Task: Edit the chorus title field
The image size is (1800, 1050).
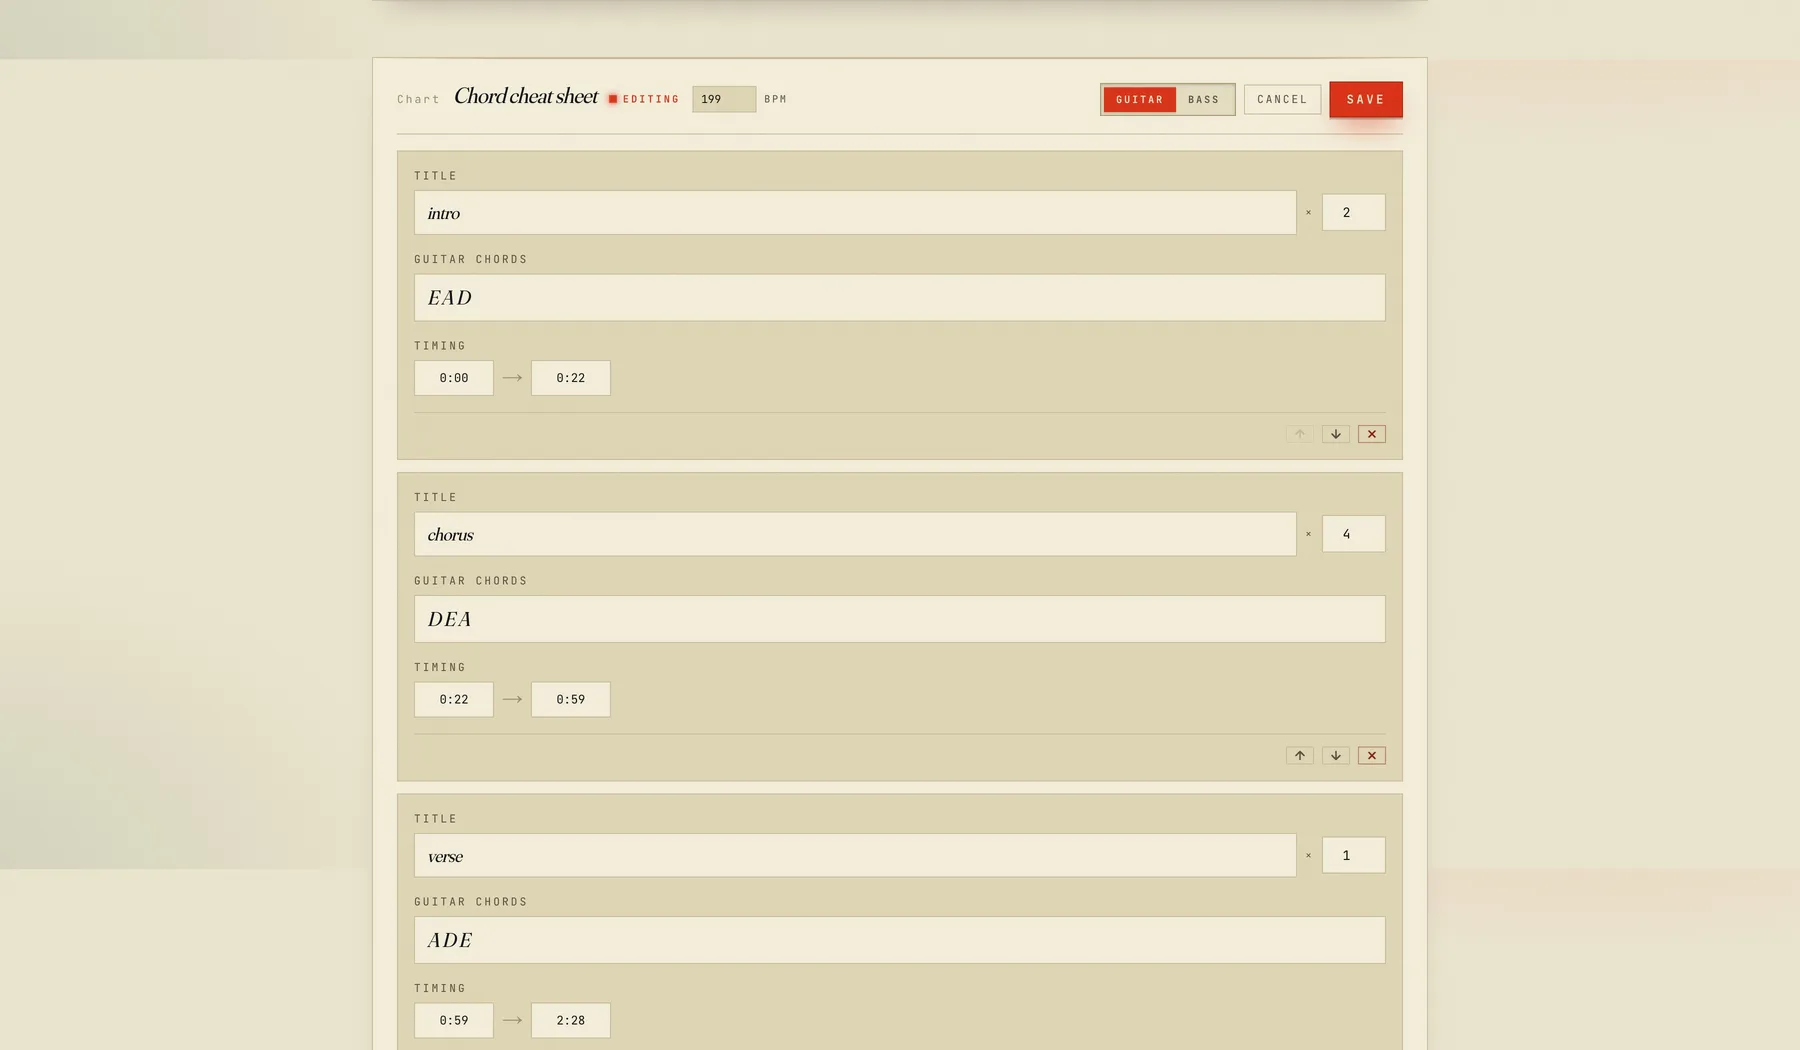Action: (855, 534)
